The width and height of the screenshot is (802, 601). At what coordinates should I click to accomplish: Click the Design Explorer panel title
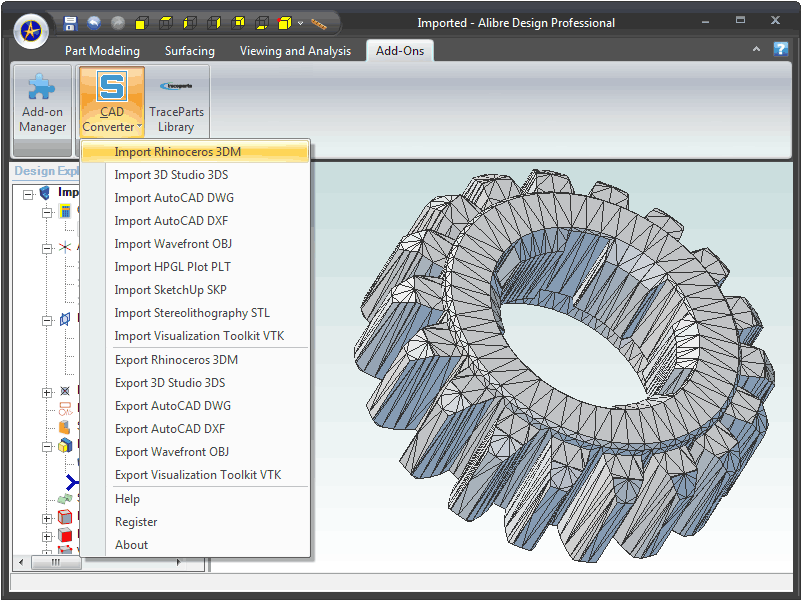(47, 171)
